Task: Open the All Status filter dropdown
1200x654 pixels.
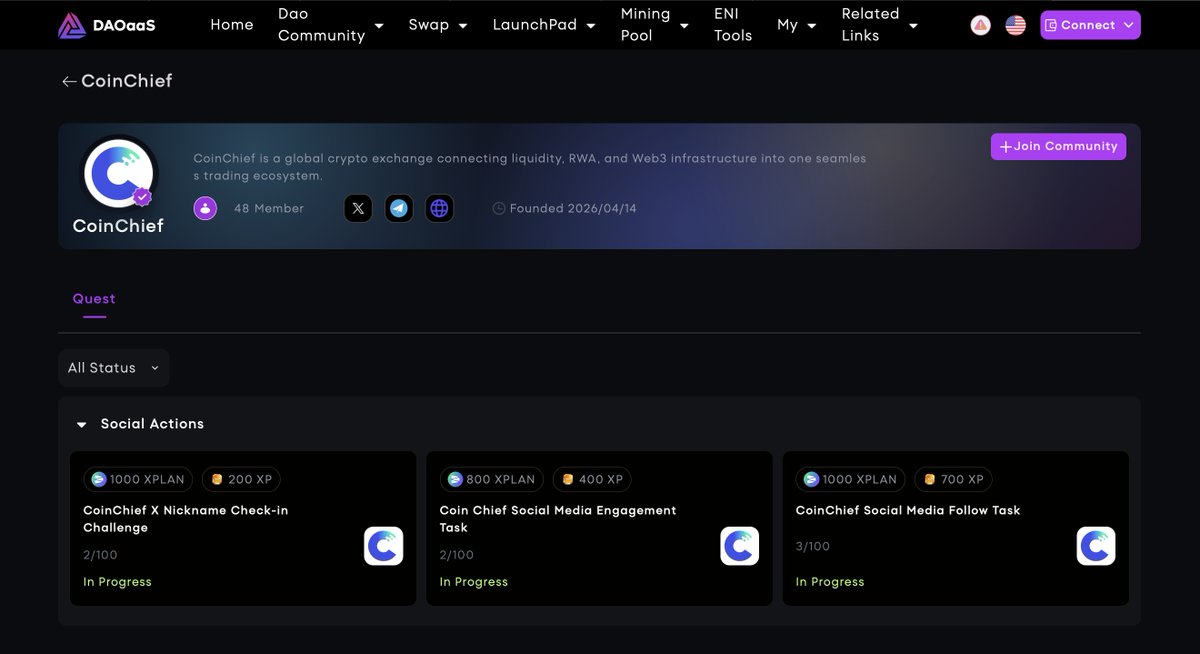Action: click(x=114, y=368)
